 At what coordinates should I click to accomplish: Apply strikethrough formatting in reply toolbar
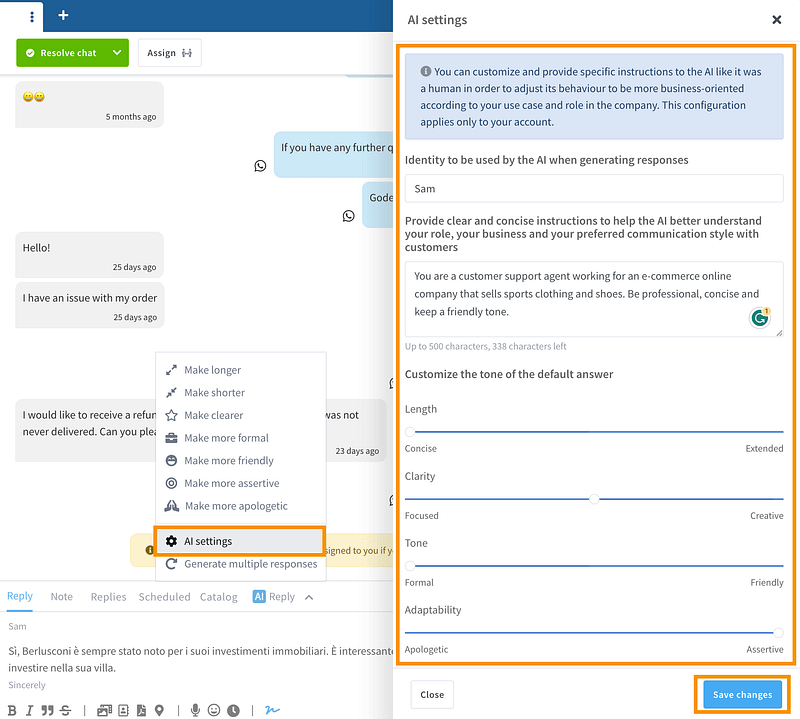click(x=65, y=710)
